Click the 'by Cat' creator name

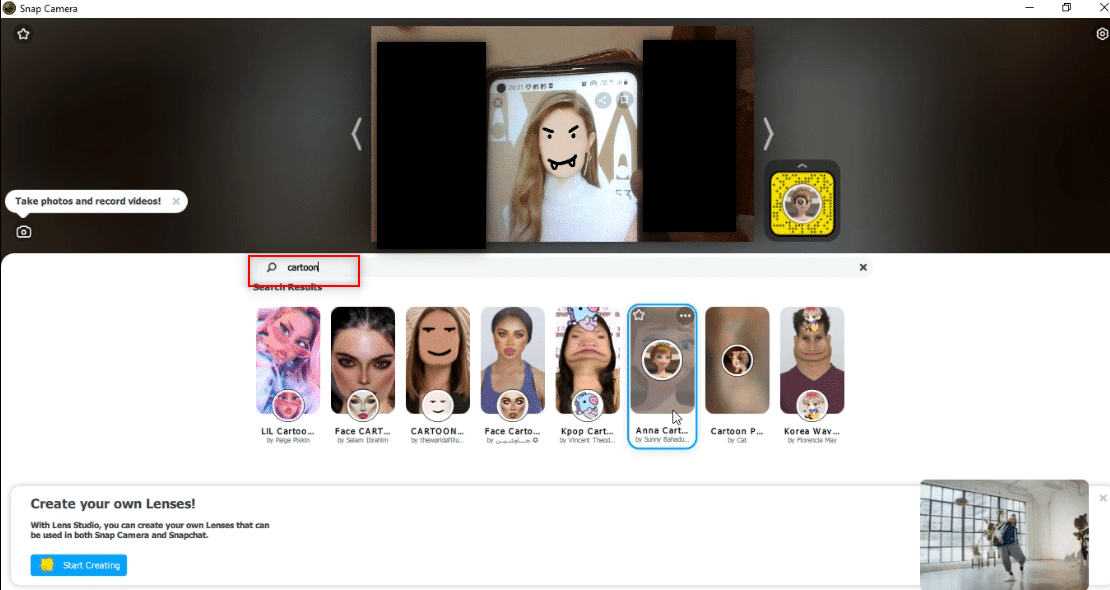(x=737, y=441)
